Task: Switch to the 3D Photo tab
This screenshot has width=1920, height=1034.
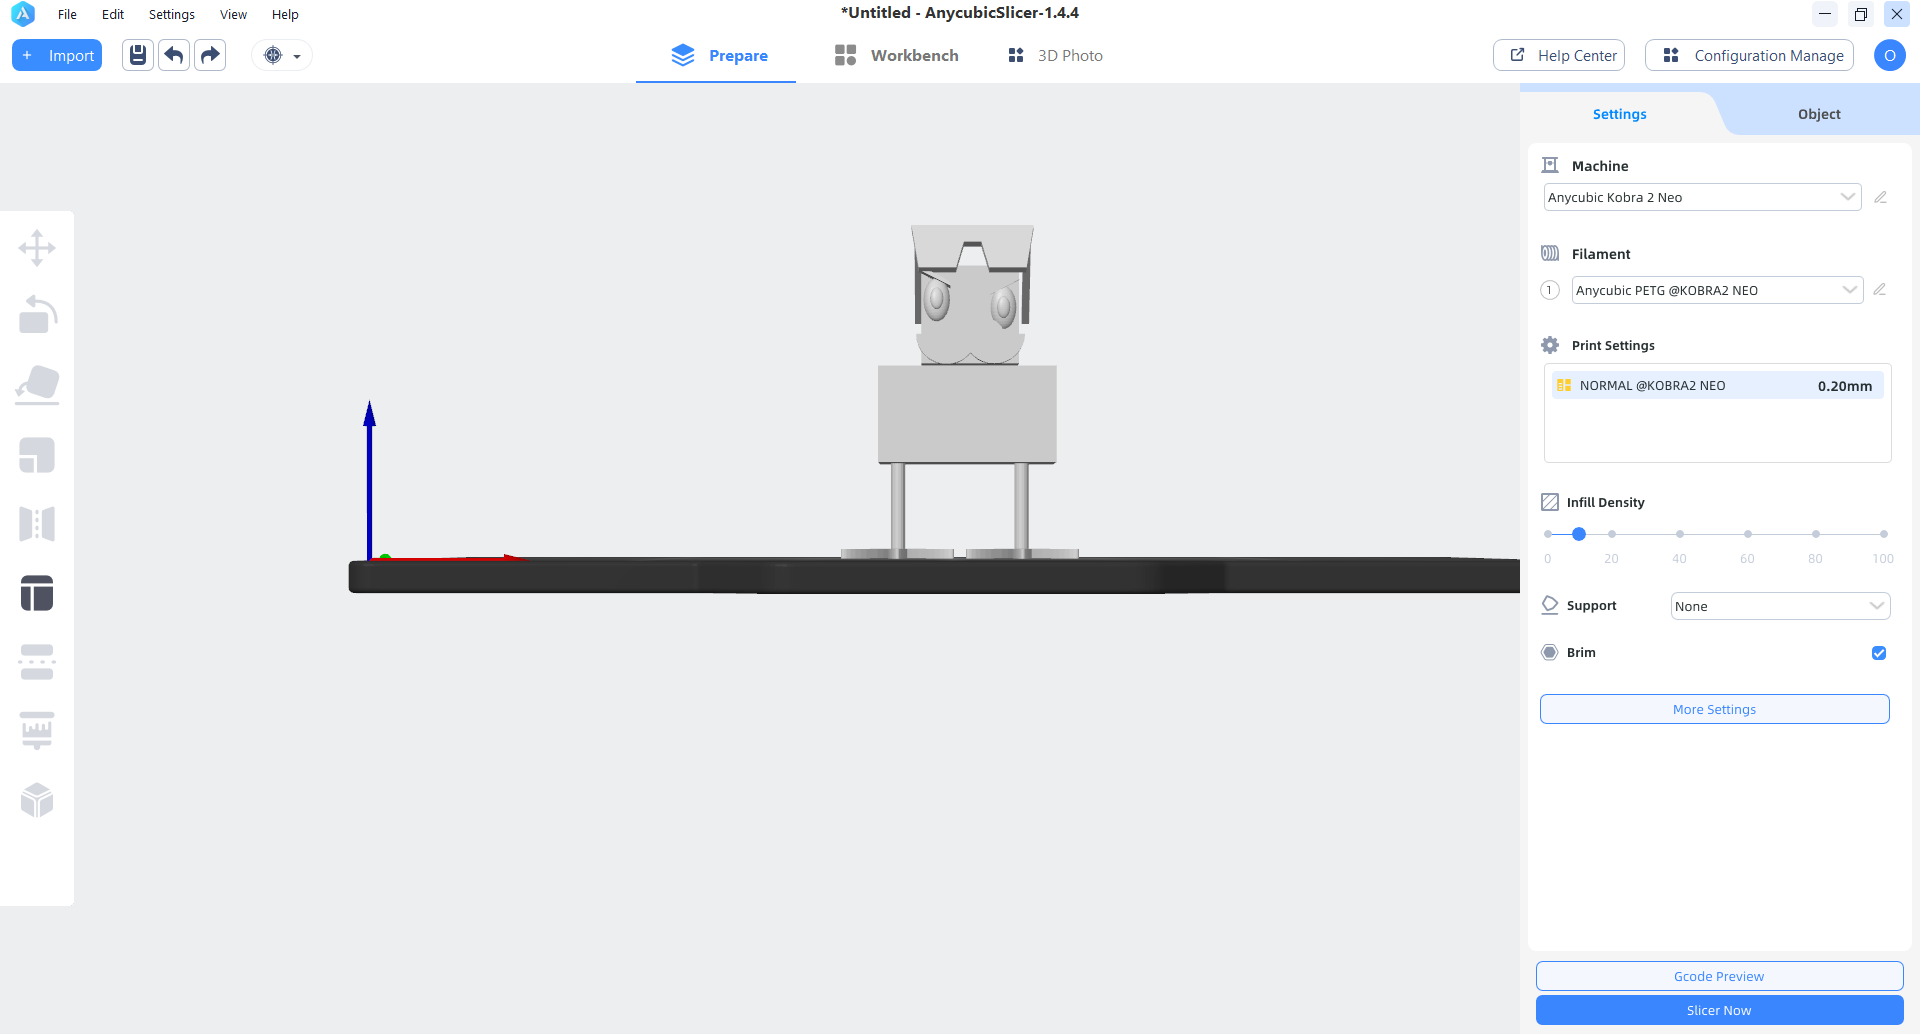Action: tap(1055, 55)
